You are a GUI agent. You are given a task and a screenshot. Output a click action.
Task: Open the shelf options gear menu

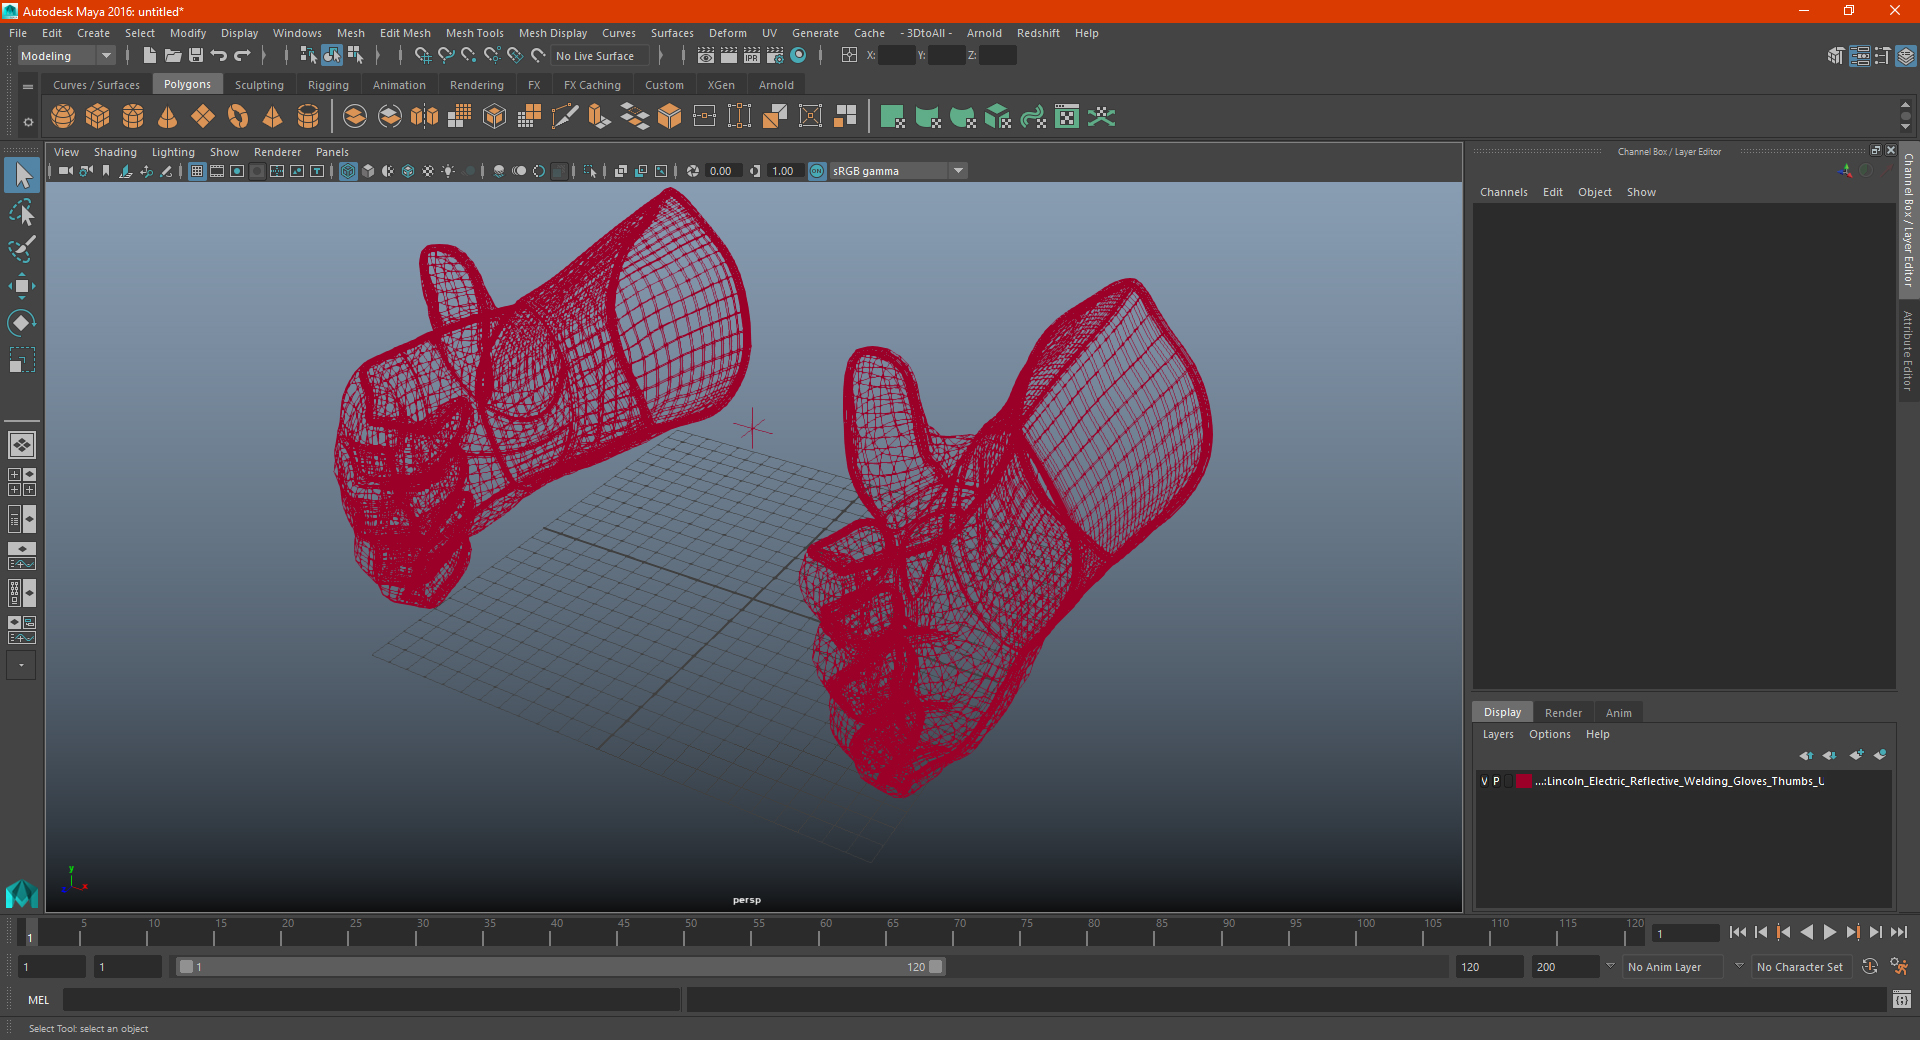[x=28, y=123]
